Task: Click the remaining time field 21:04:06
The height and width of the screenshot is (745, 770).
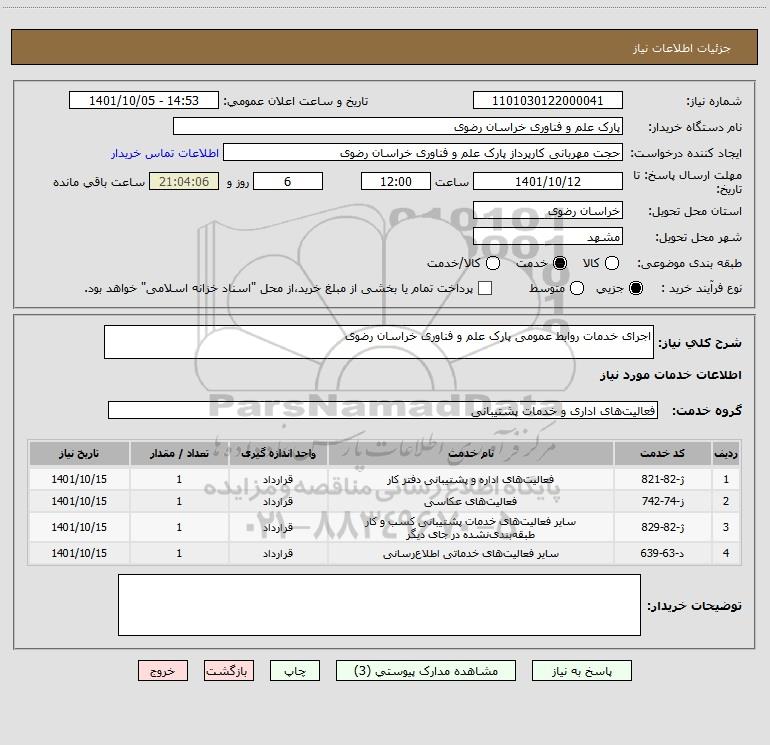Action: click(x=184, y=181)
